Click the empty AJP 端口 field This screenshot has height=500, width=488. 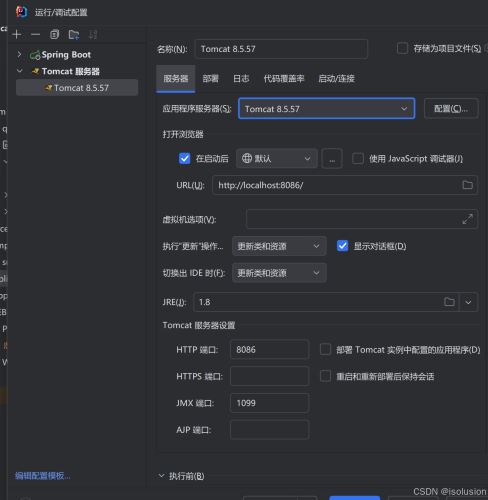(269, 430)
